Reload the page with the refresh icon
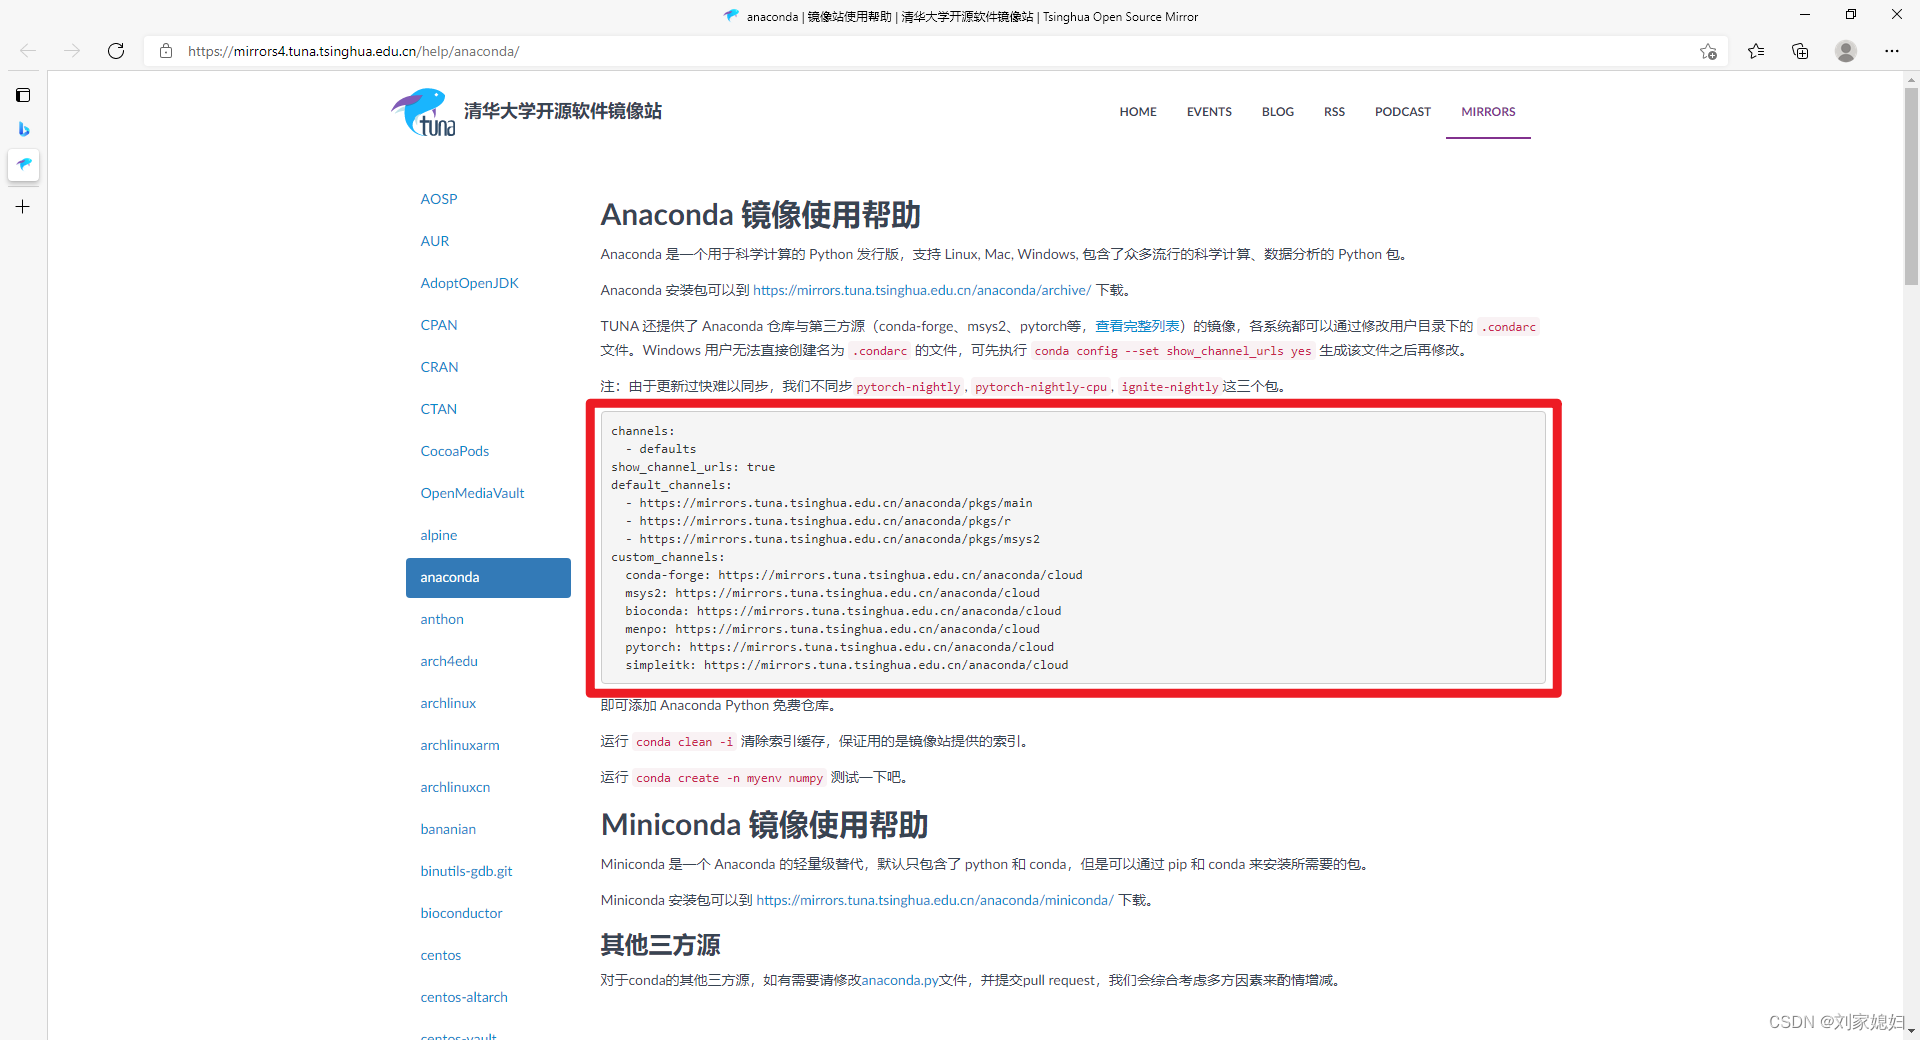 click(x=116, y=51)
